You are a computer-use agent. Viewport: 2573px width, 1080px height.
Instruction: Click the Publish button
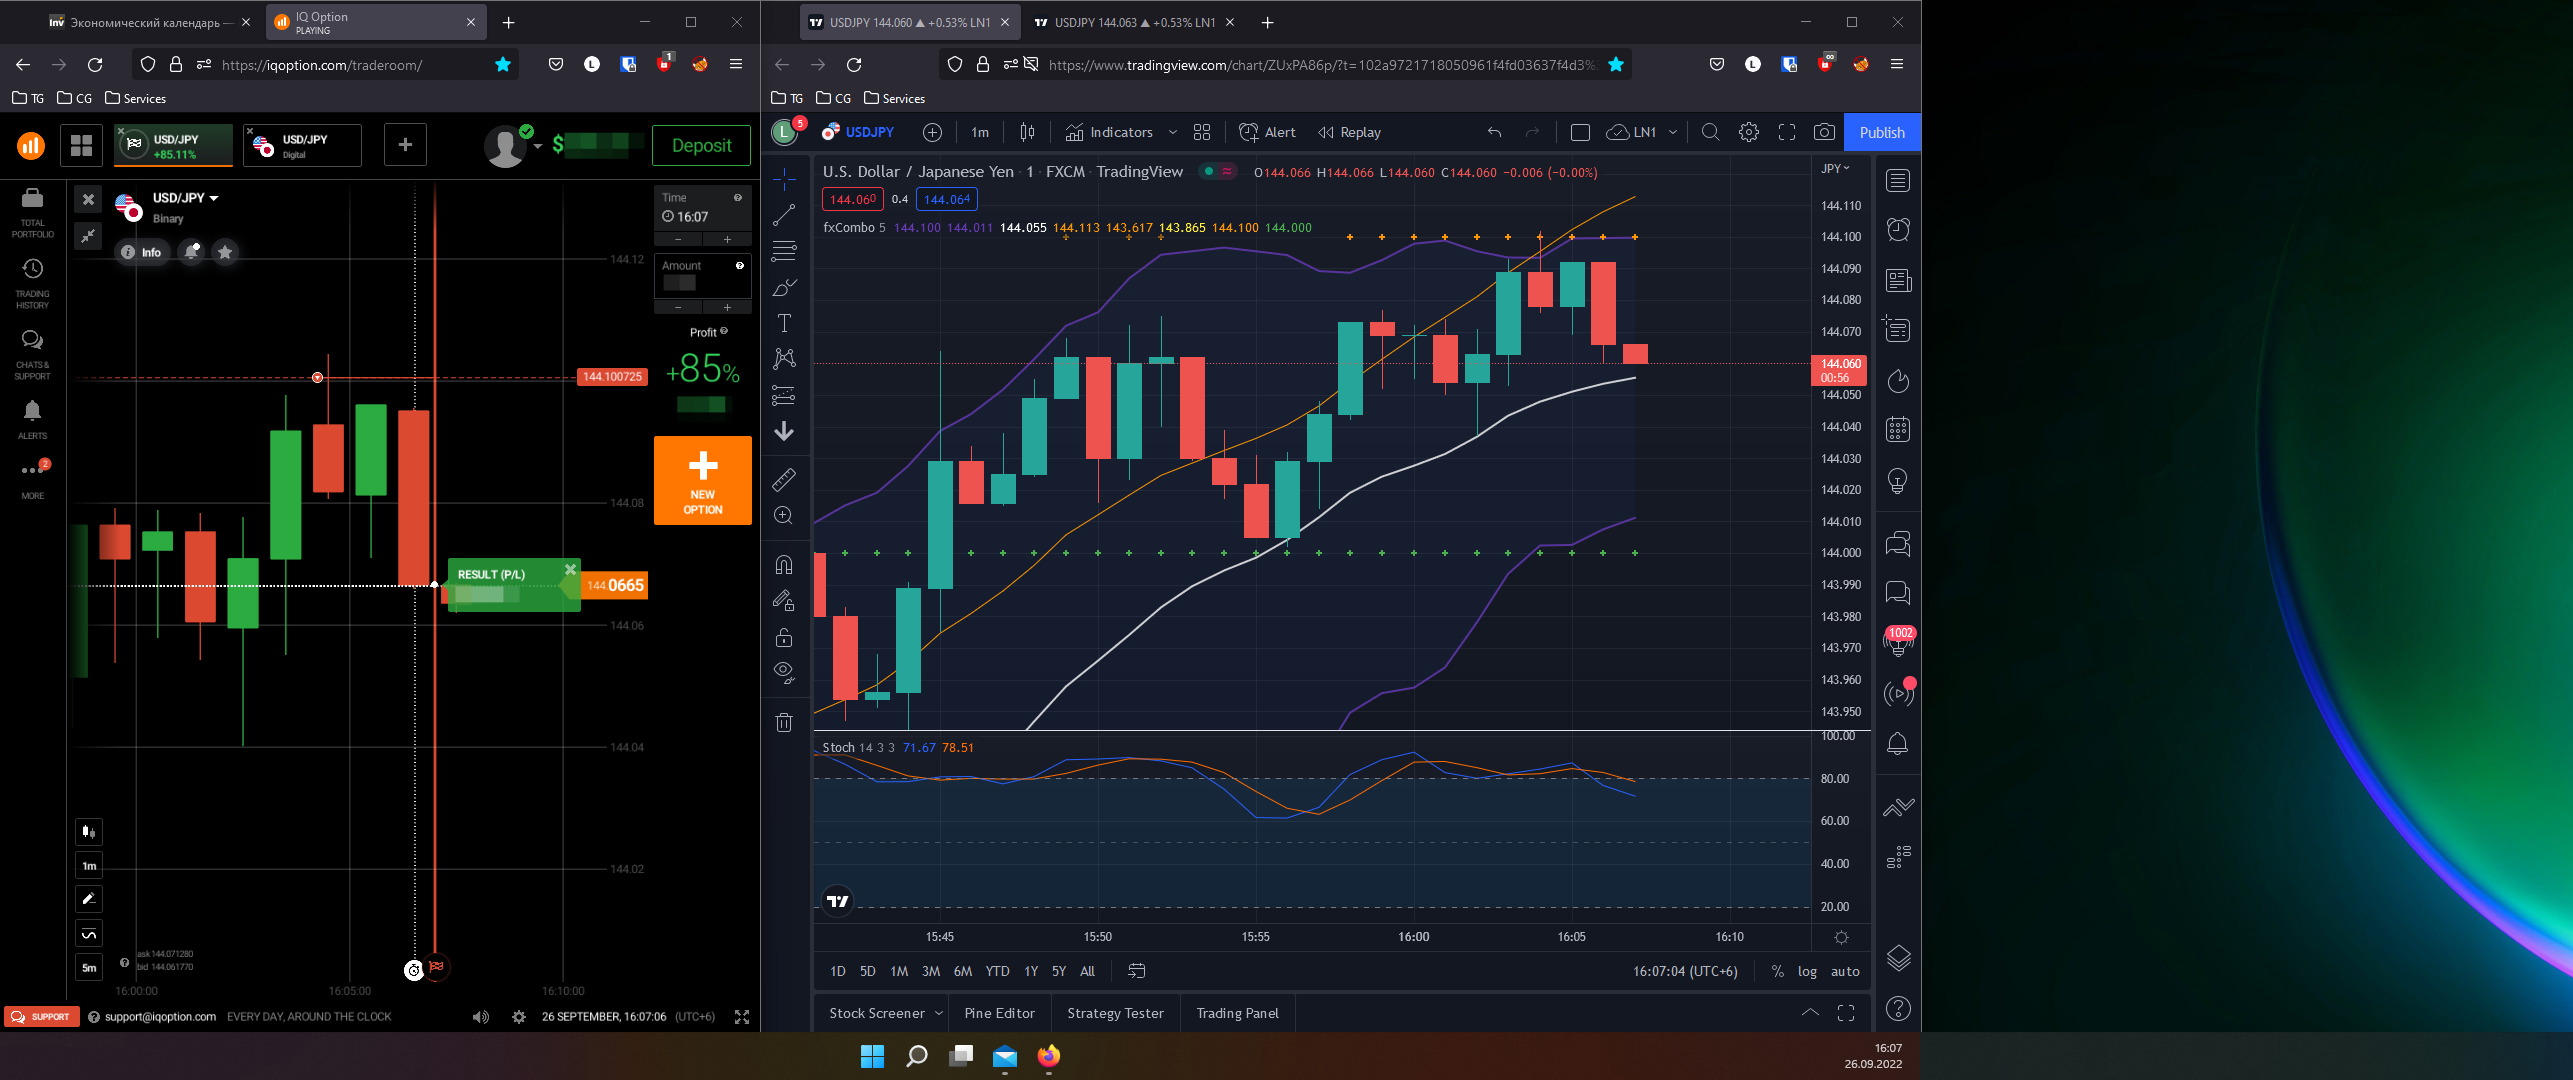[1882, 132]
